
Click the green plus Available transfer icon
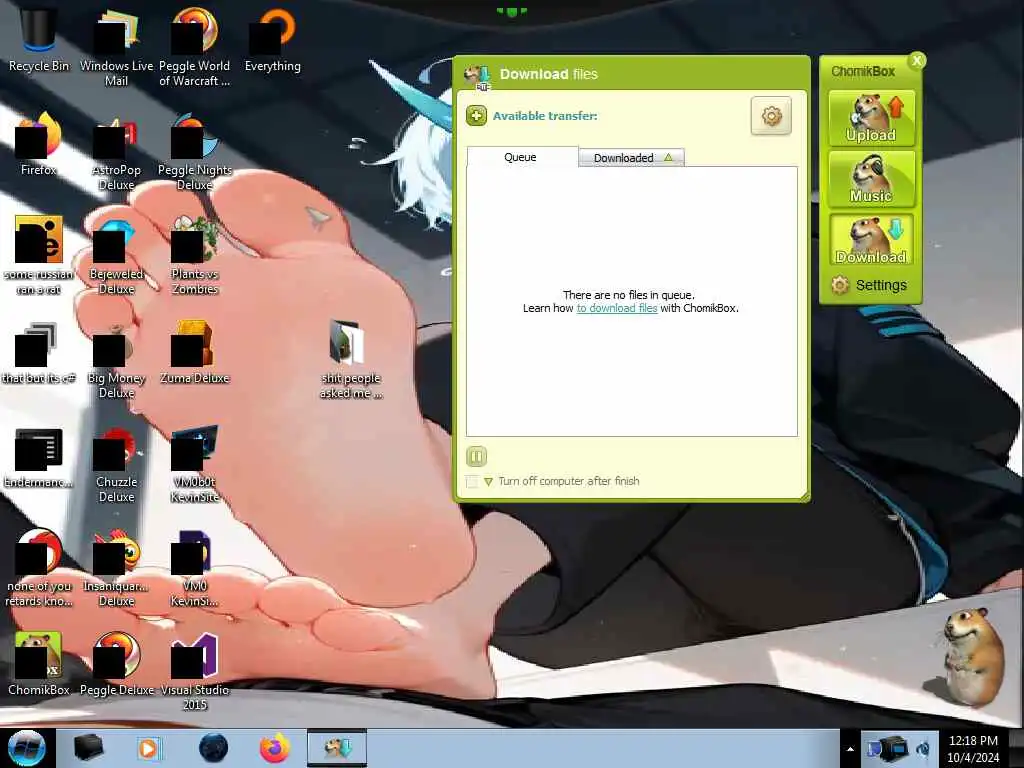(476, 116)
